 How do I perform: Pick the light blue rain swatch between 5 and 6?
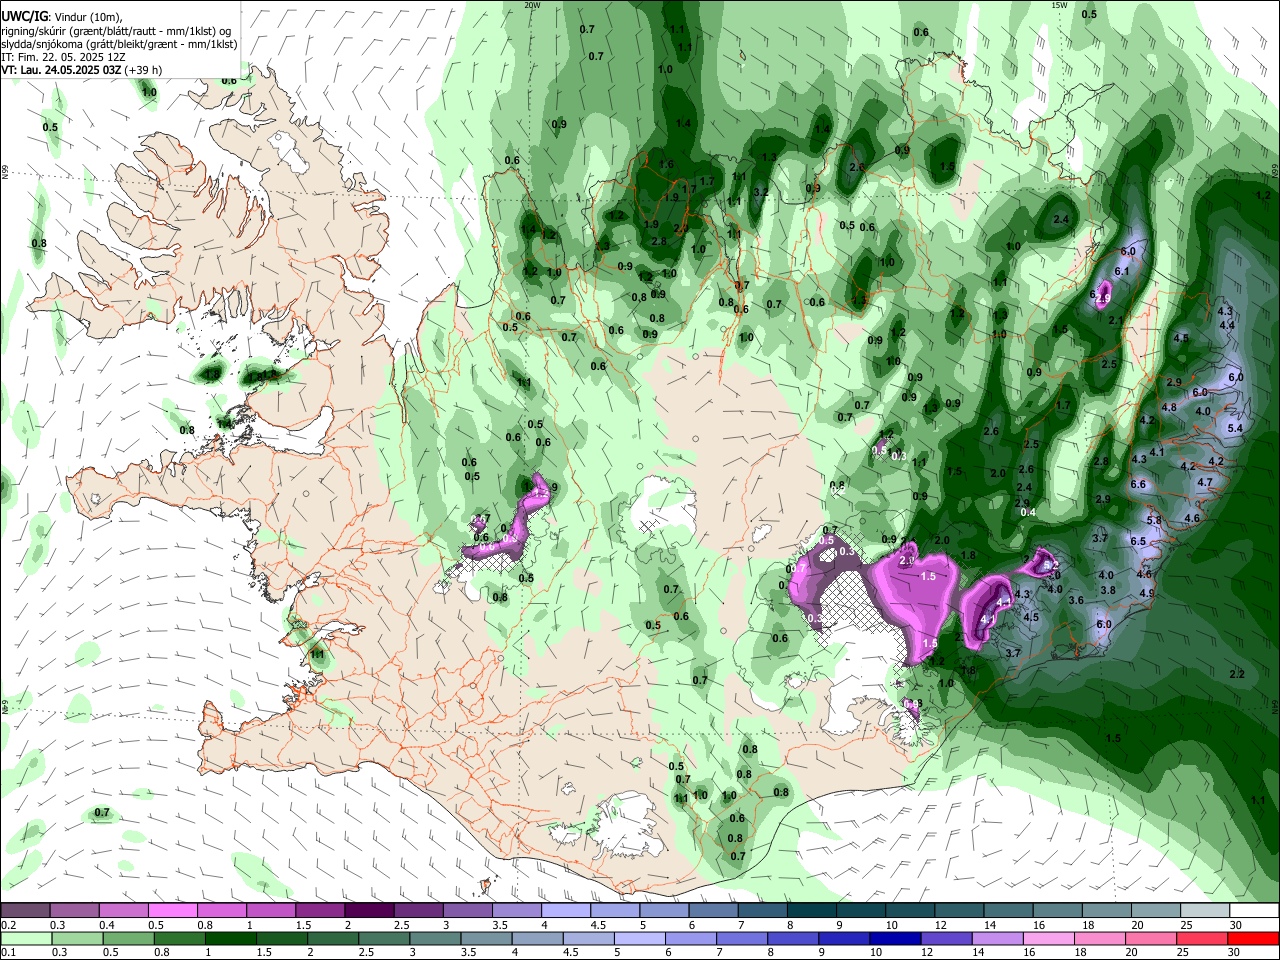pyautogui.click(x=640, y=938)
